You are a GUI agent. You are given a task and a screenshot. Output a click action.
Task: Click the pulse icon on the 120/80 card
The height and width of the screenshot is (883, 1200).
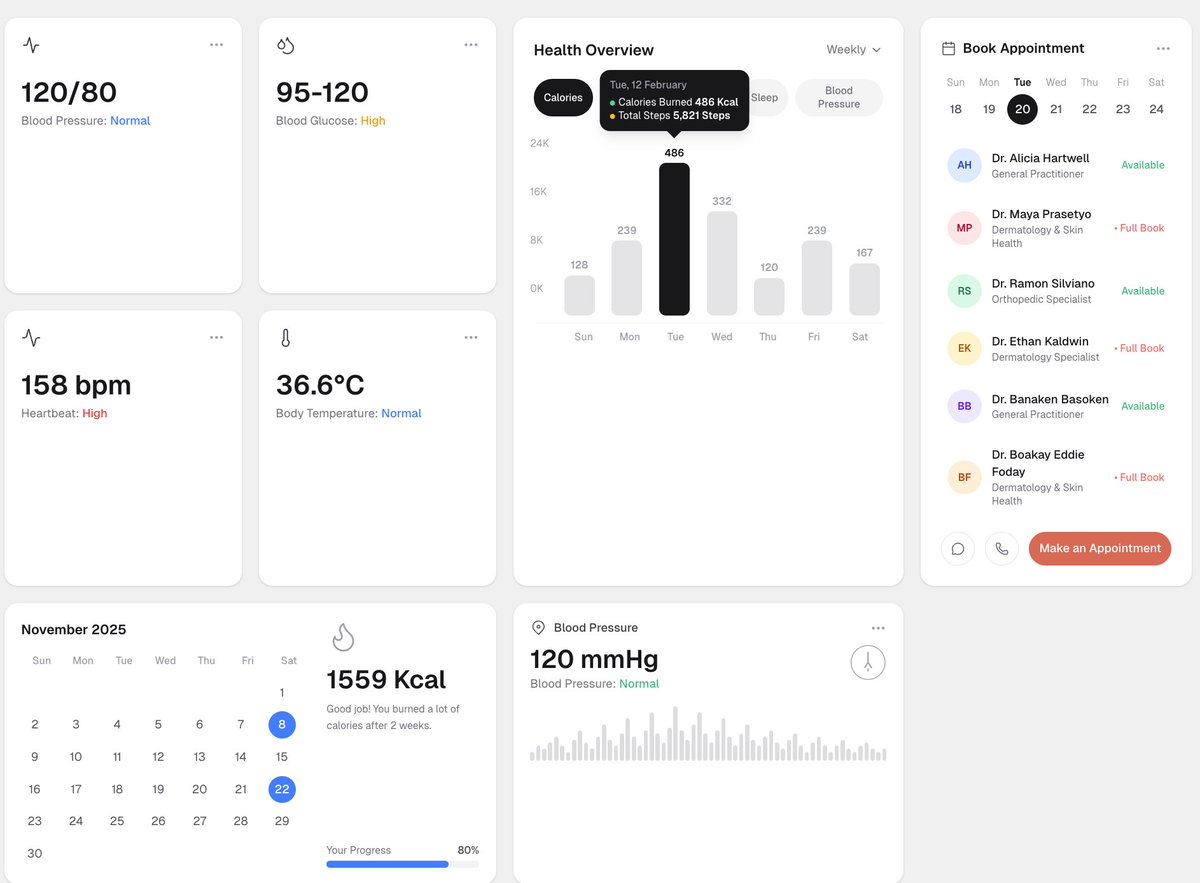point(31,45)
